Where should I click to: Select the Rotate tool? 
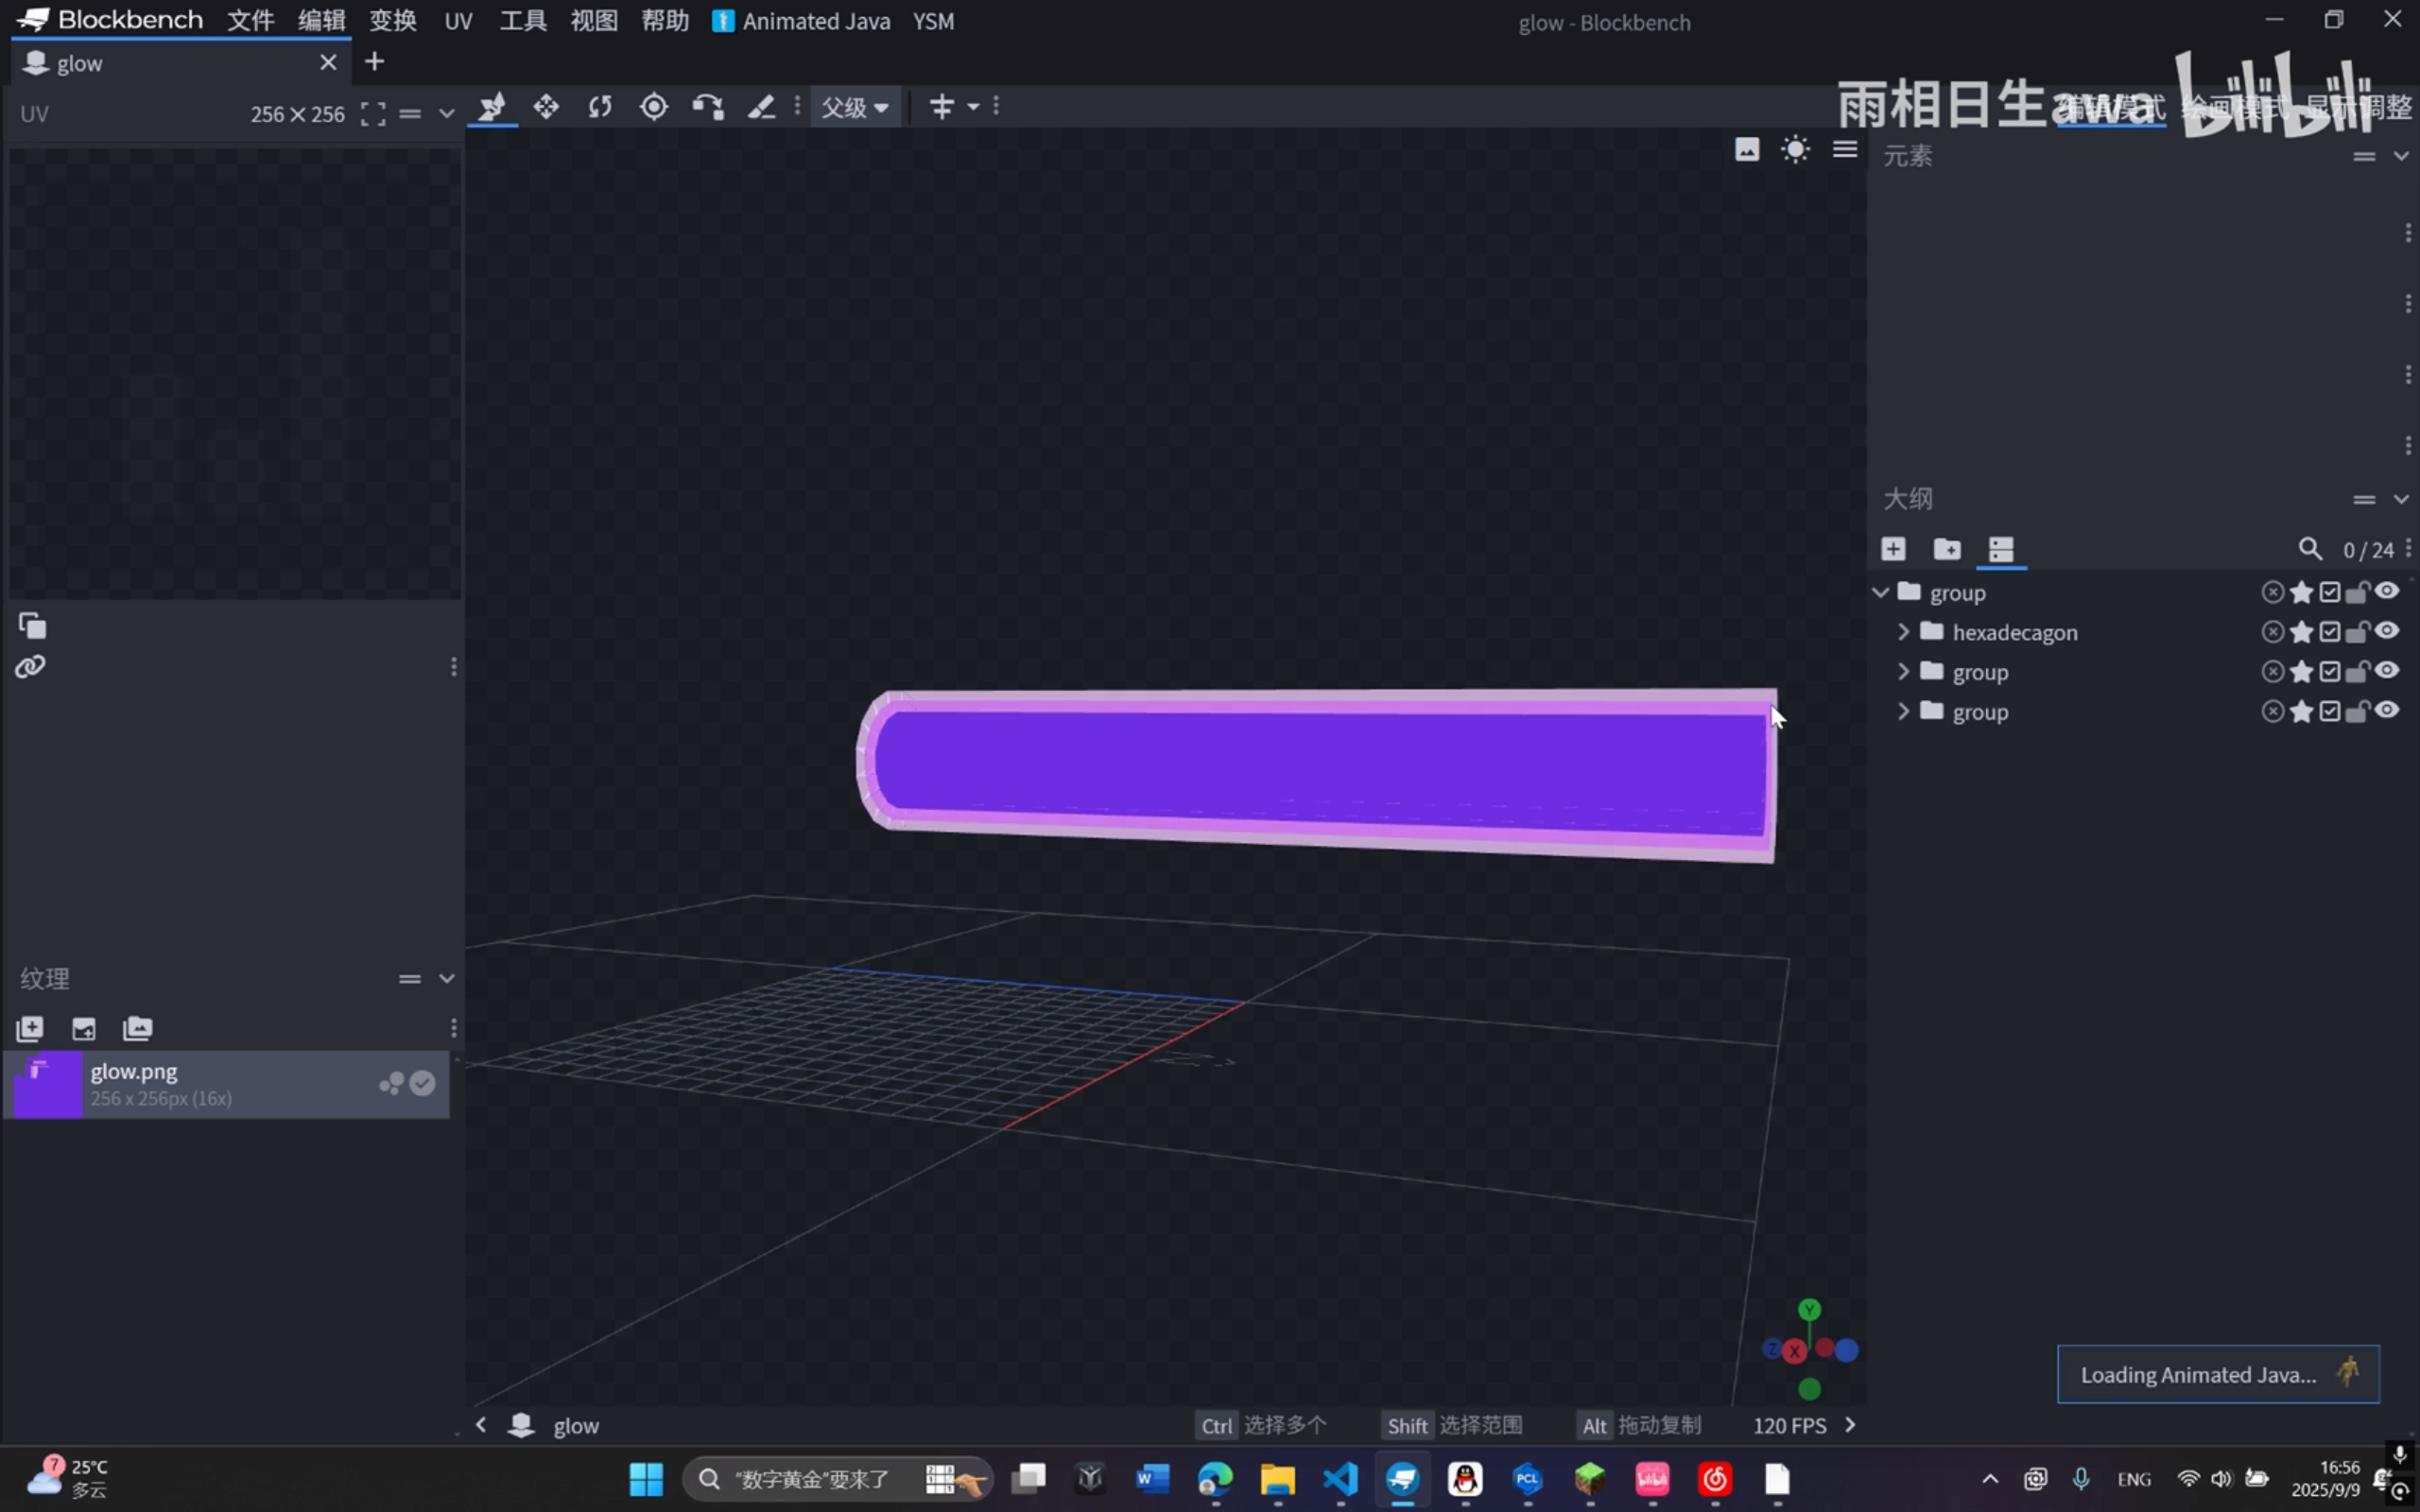point(600,107)
